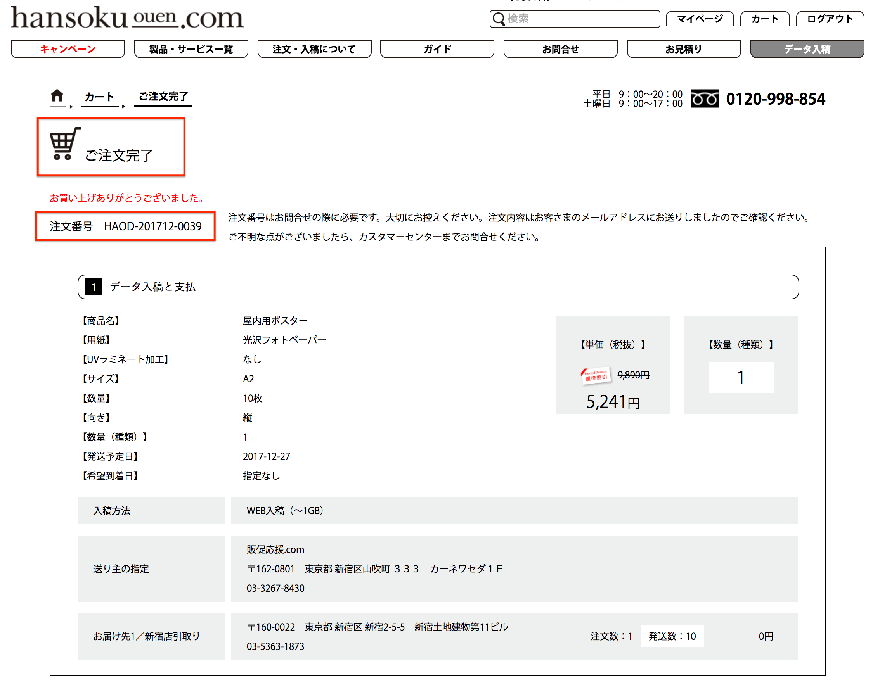Click the 数量 quantity box showing 1

coord(741,378)
